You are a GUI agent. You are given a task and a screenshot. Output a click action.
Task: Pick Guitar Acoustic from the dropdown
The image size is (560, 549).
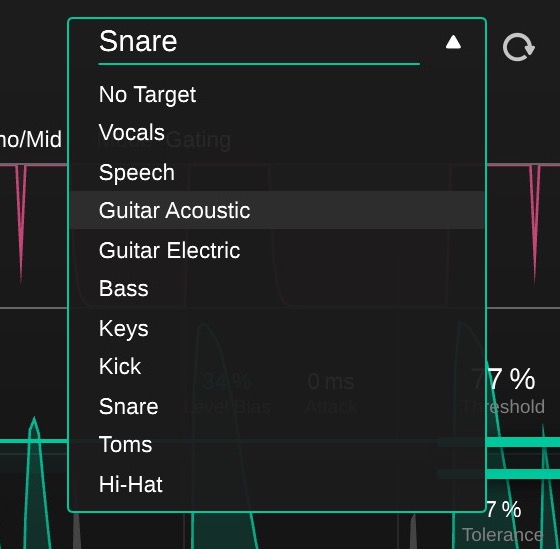tap(277, 210)
